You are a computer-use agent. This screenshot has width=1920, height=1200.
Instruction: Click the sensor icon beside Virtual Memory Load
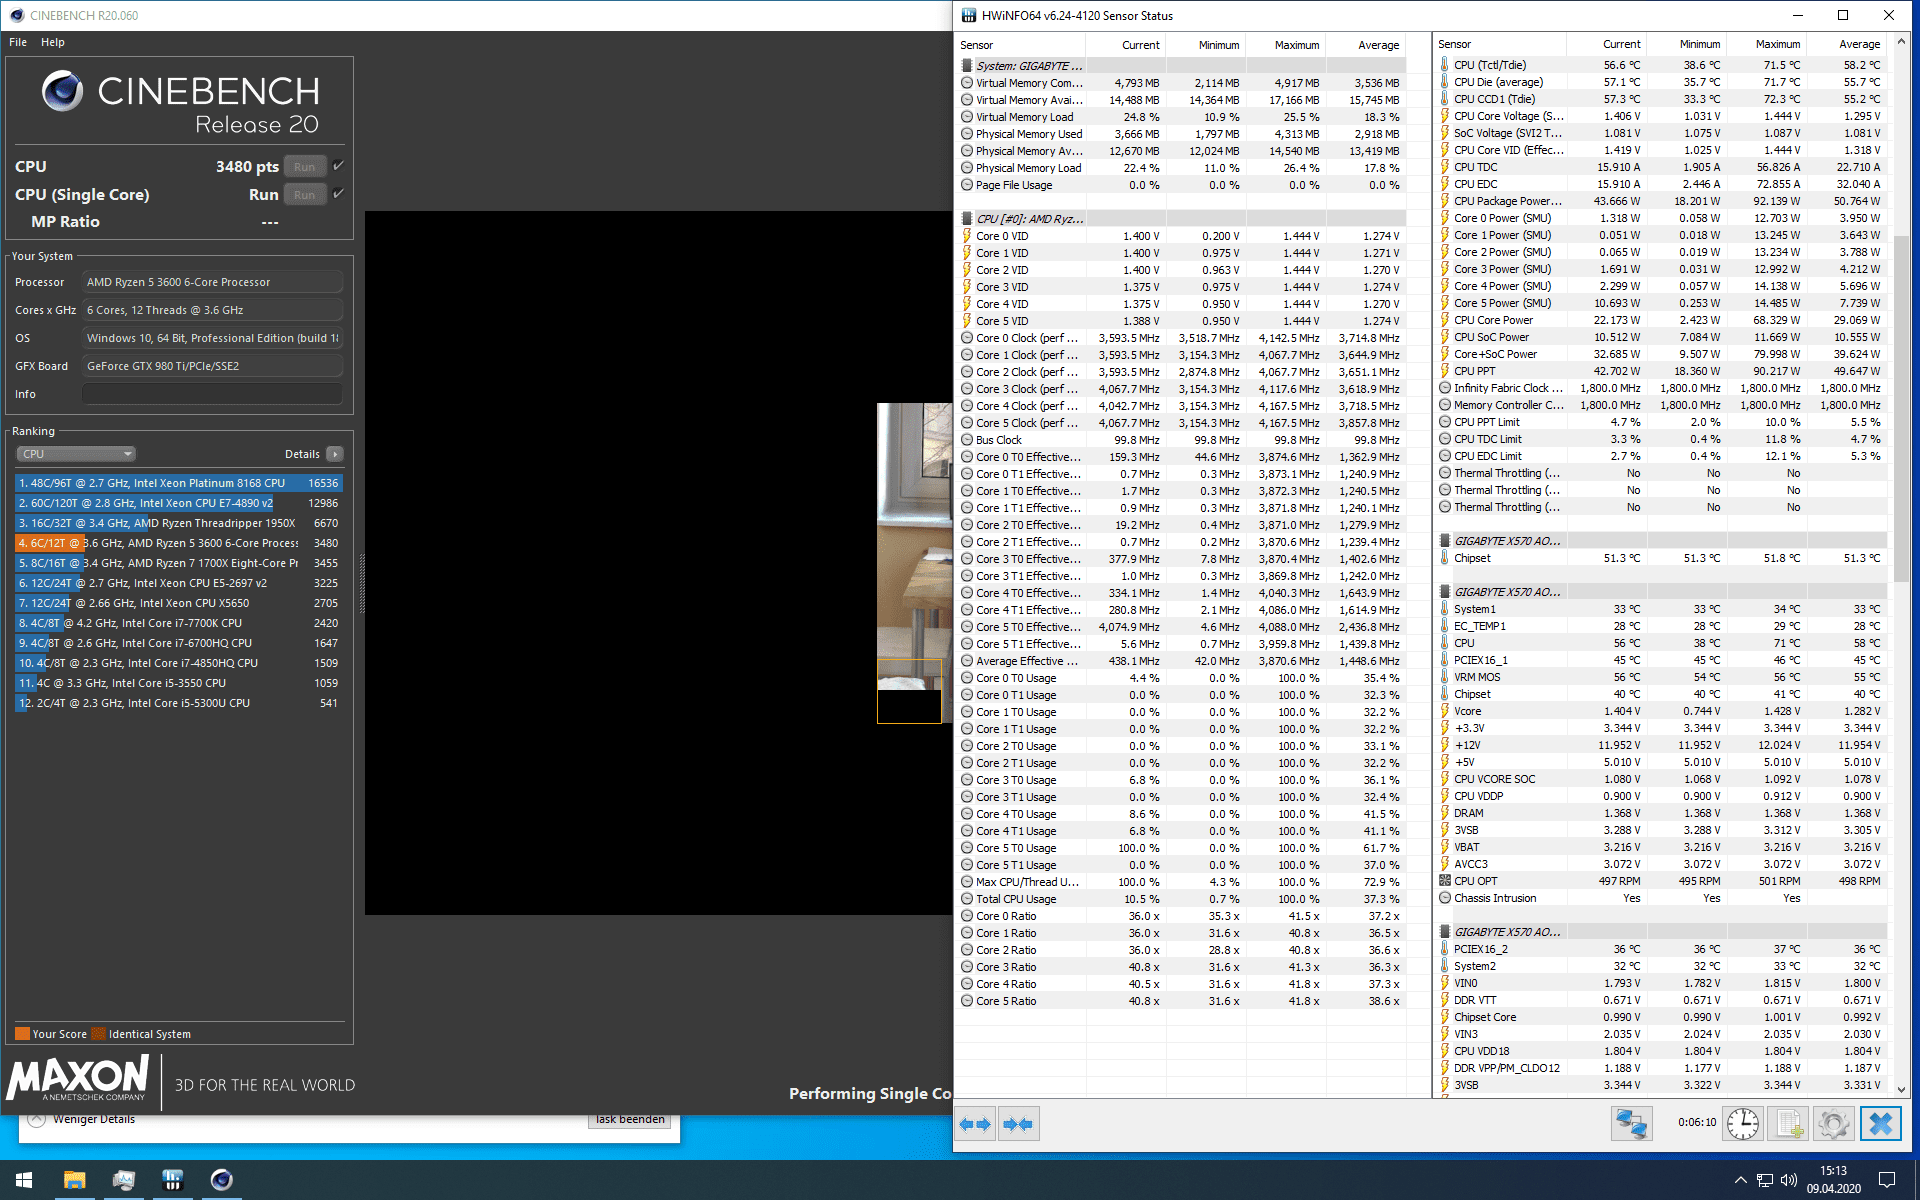967,117
